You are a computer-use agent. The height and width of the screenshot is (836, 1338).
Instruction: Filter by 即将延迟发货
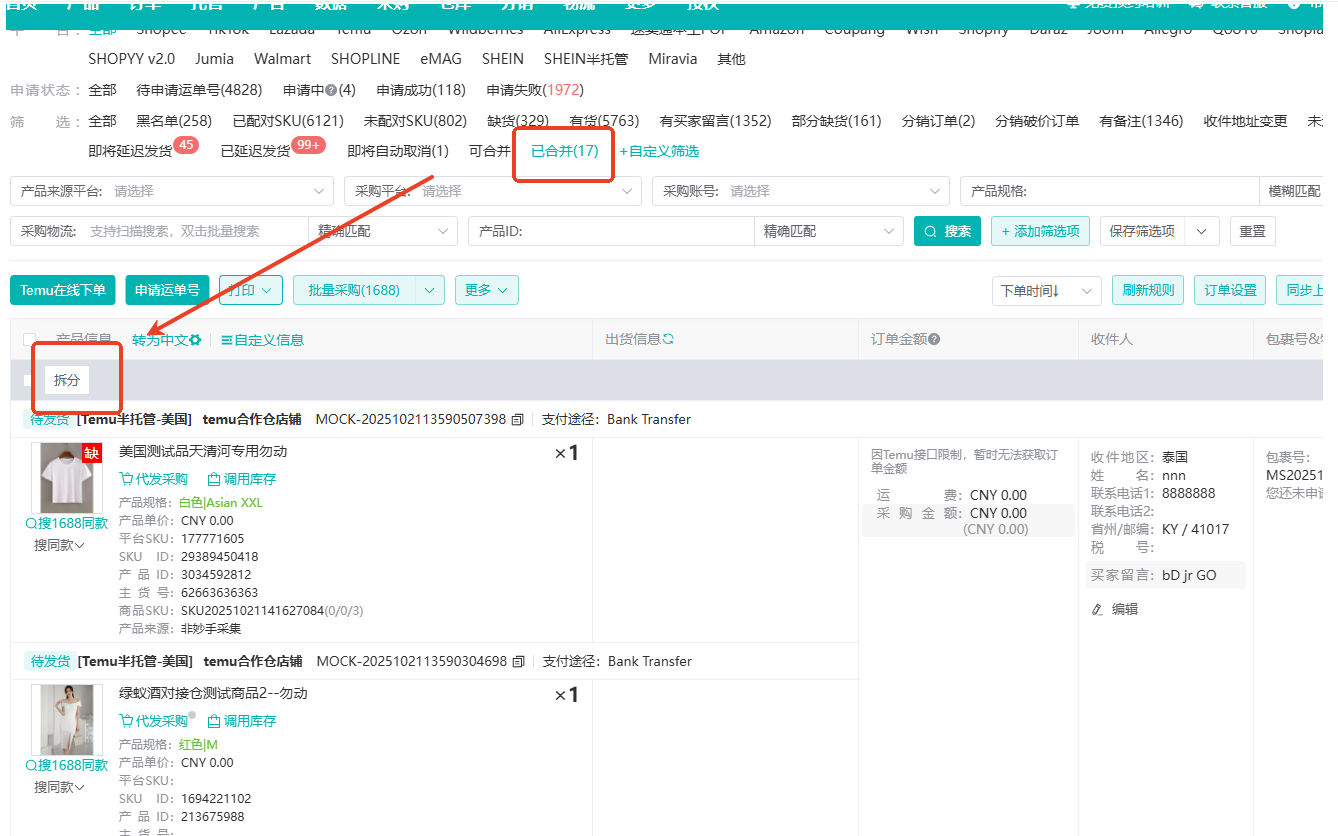point(130,151)
